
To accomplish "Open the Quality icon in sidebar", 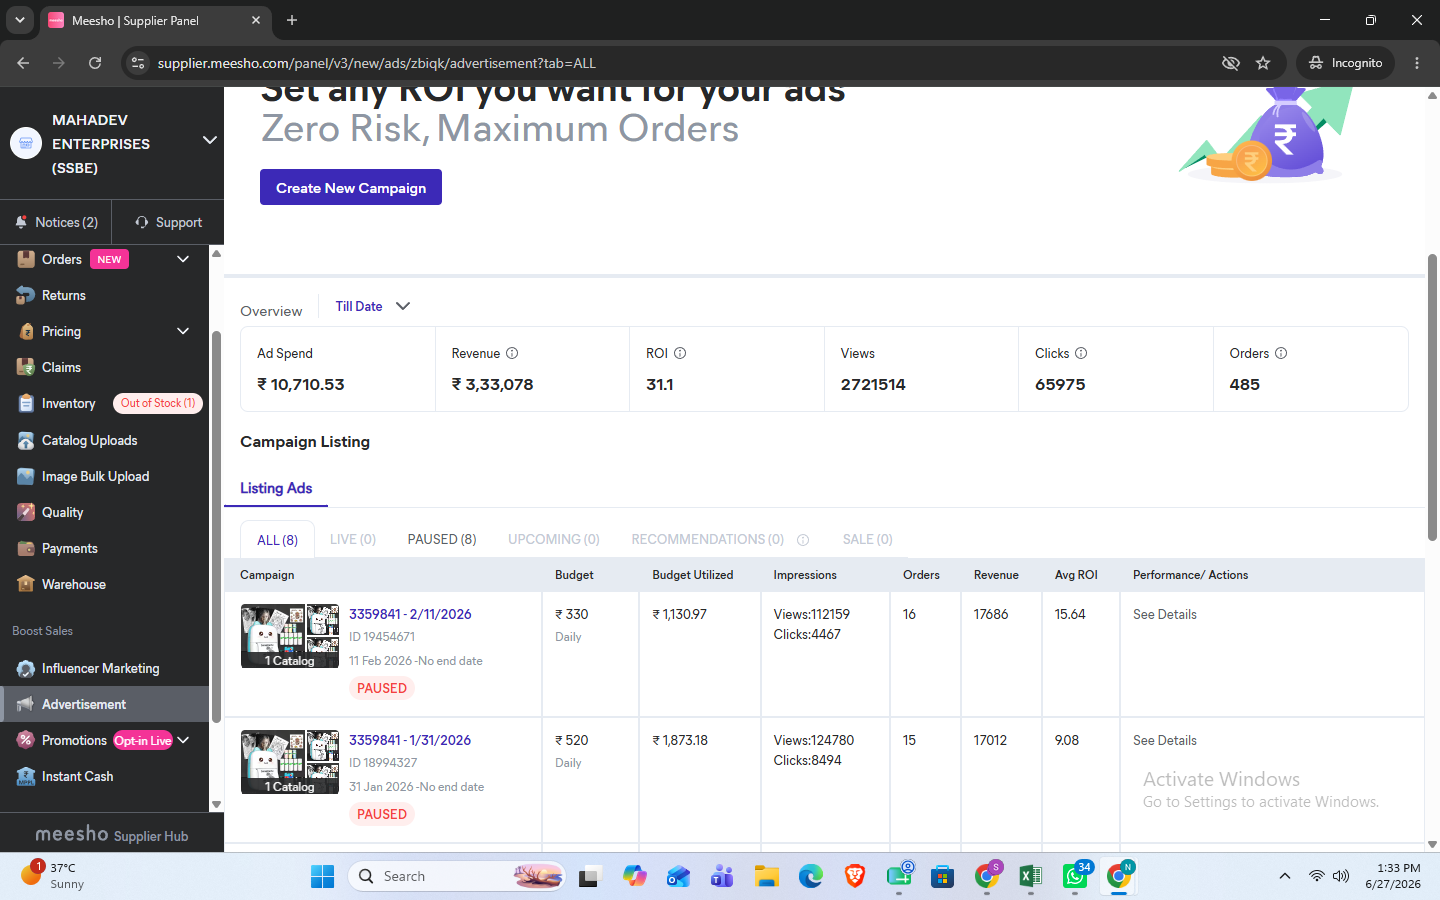I will (x=26, y=512).
